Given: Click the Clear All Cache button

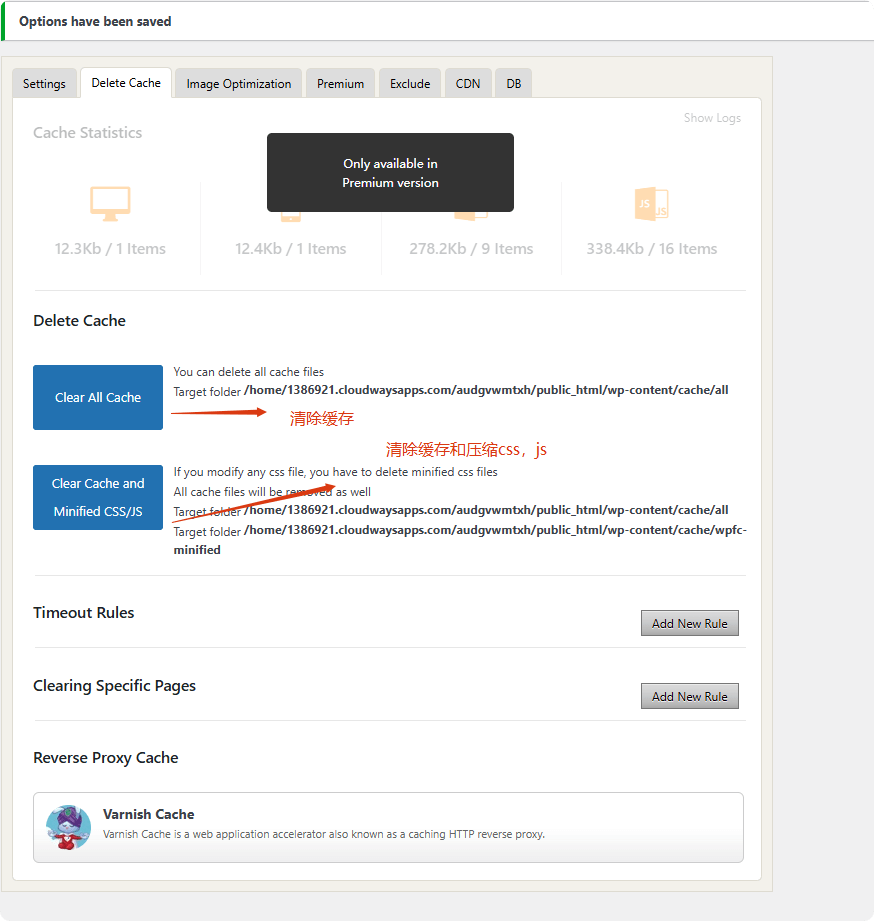Looking at the screenshot, I should [x=98, y=398].
